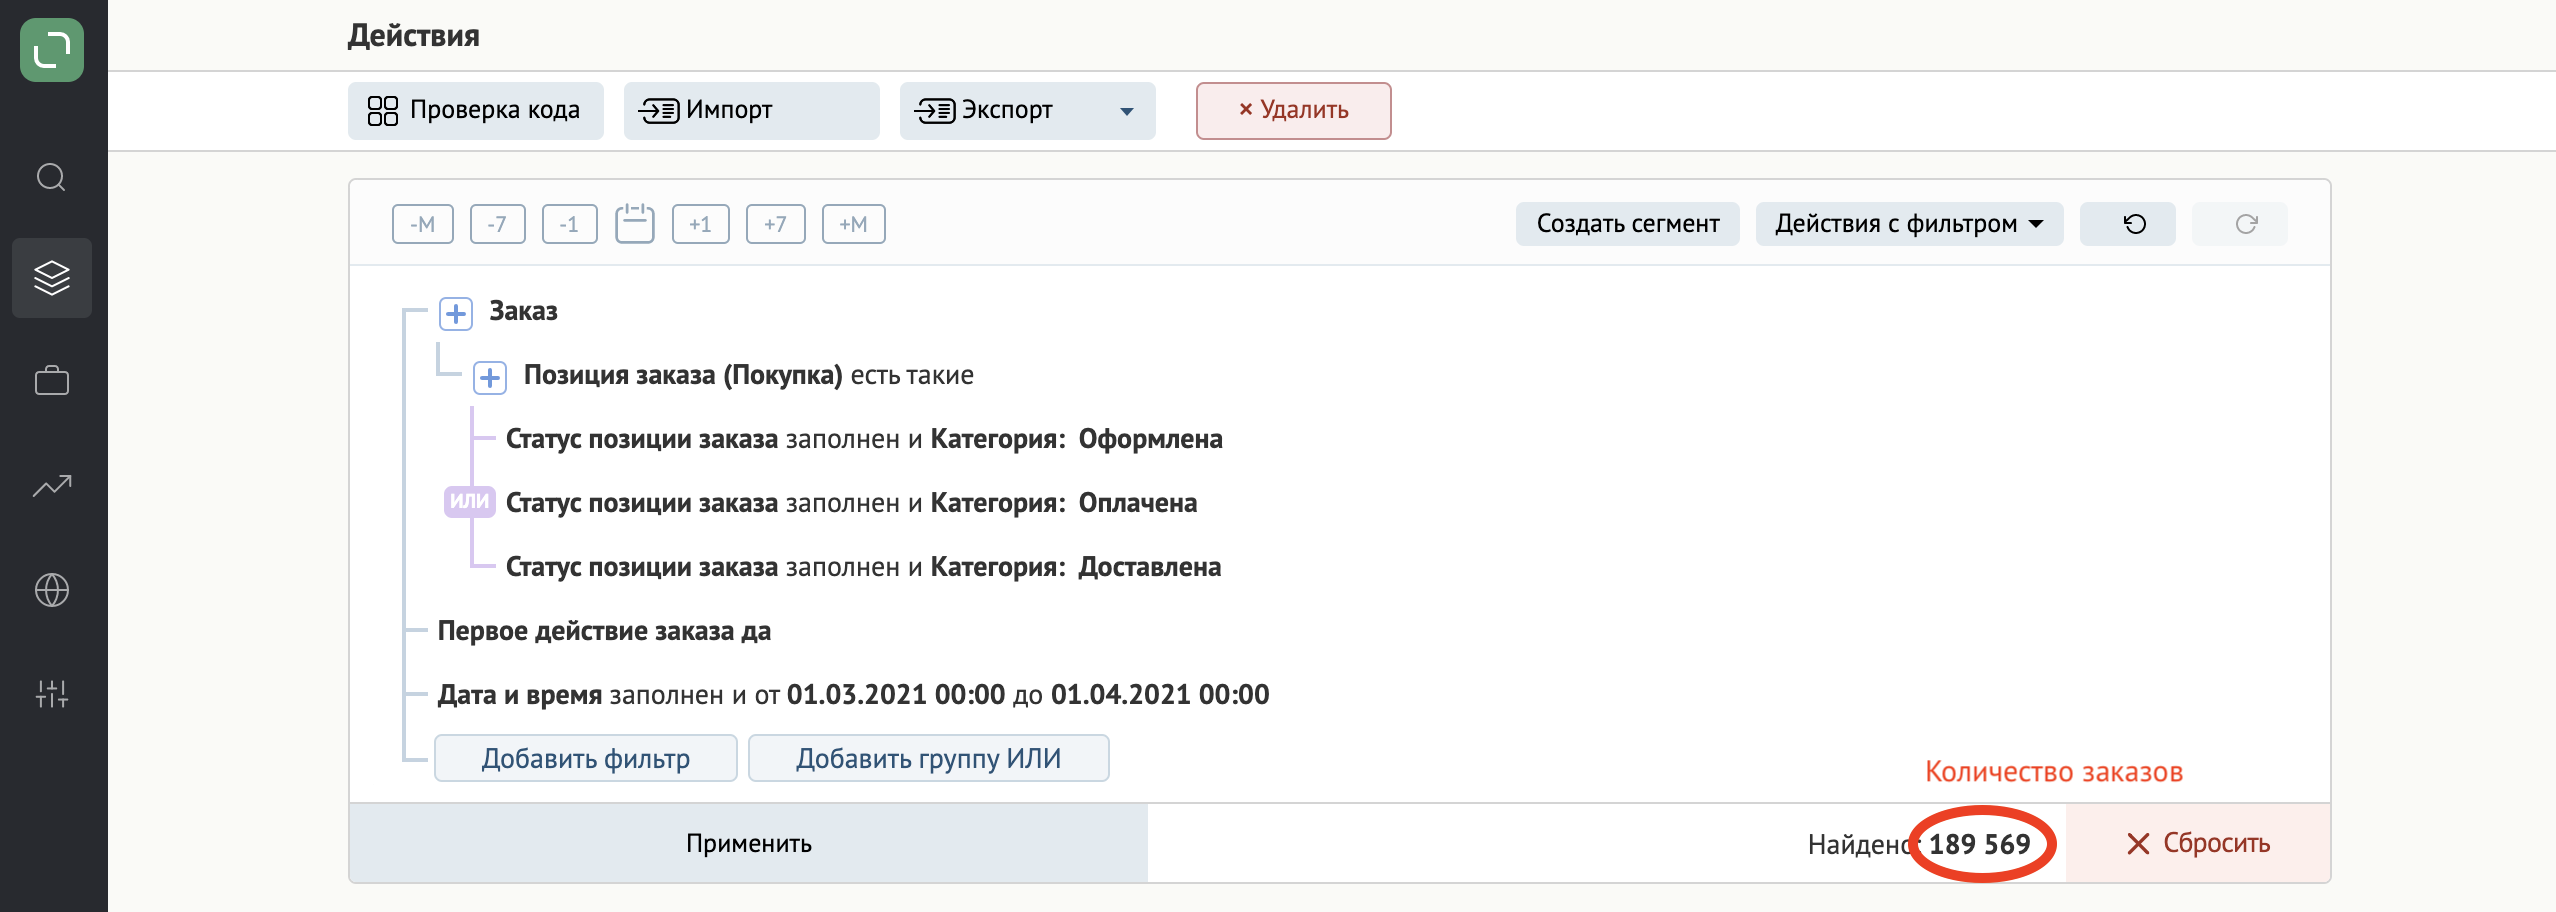Select the filter row with Категория: Оформлена
Screen dimensions: 2556x912
click(864, 439)
